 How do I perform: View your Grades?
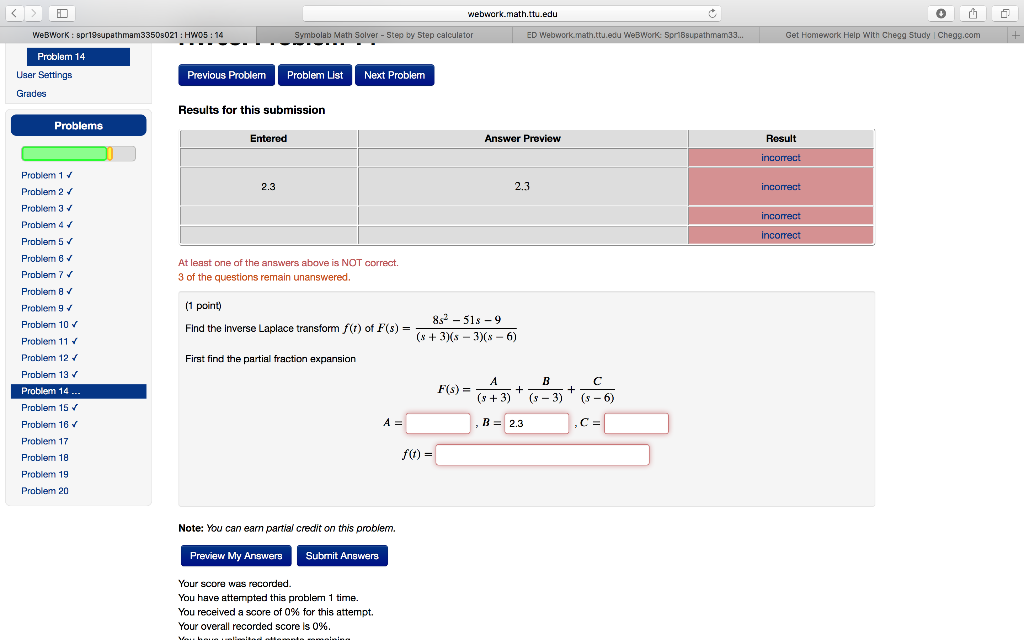(x=31, y=91)
